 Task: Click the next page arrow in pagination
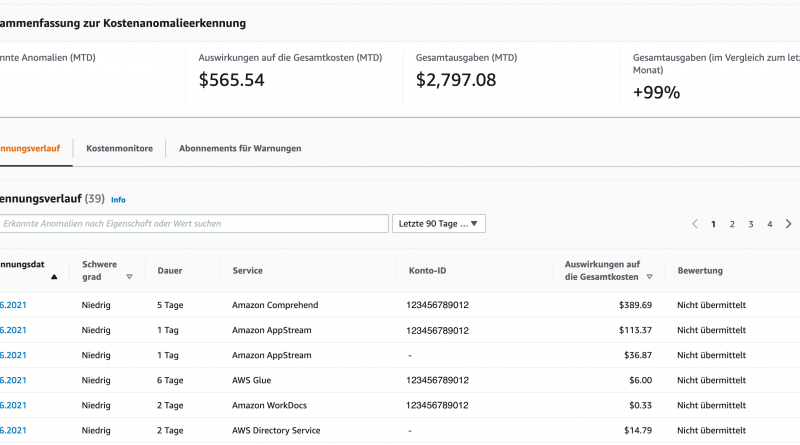(x=789, y=224)
